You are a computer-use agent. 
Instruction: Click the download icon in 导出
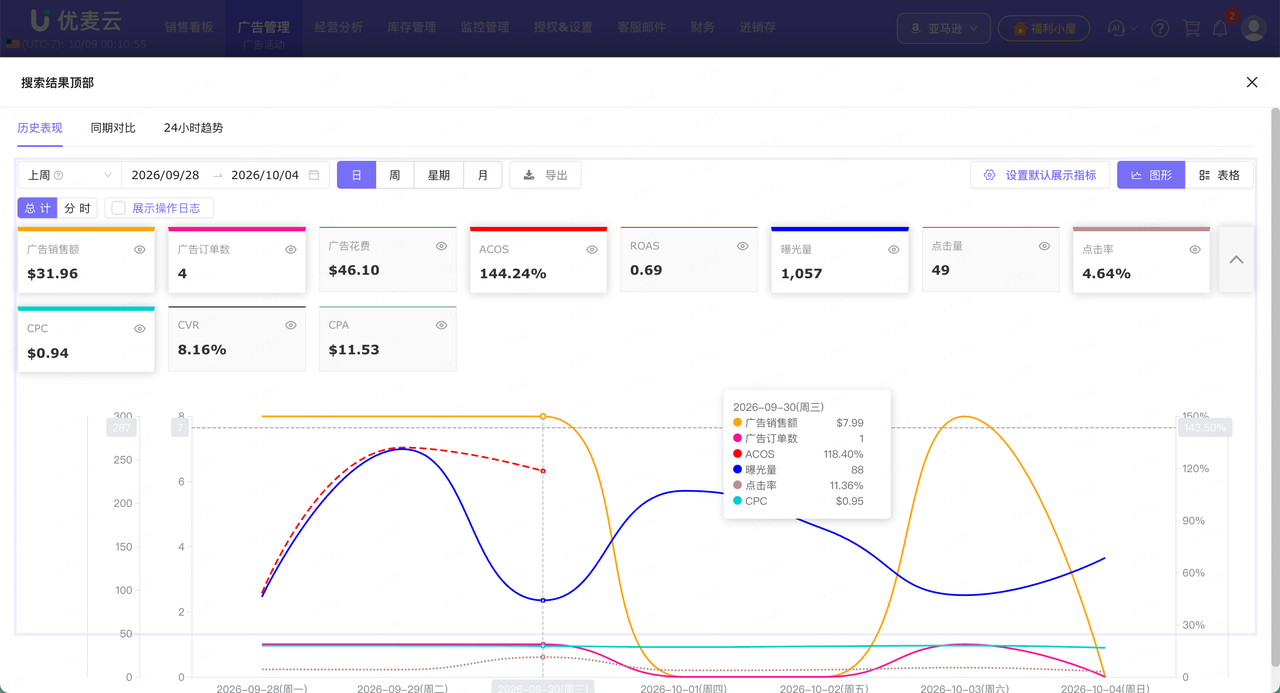point(529,175)
